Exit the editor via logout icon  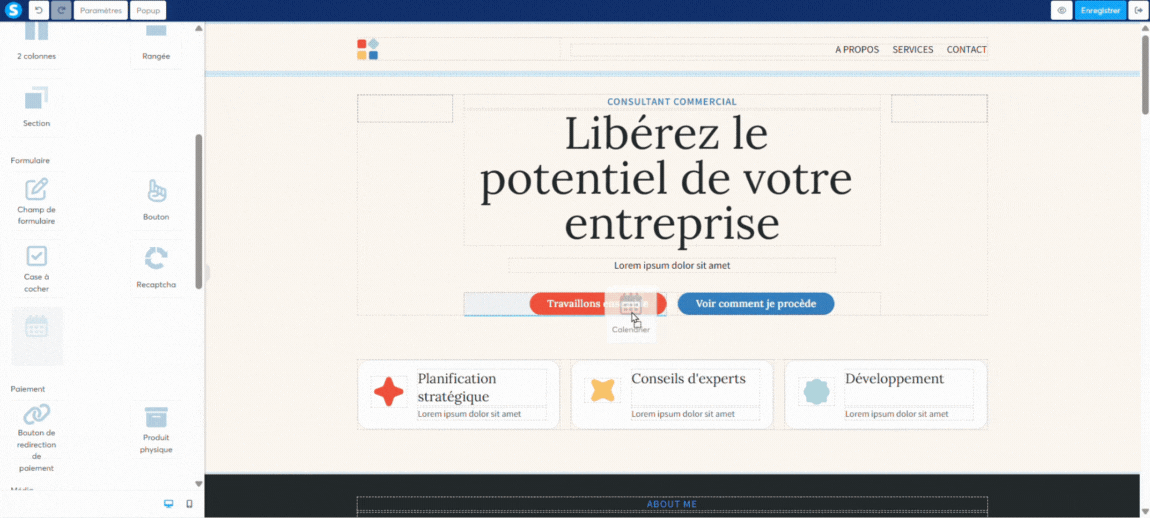coord(1138,10)
